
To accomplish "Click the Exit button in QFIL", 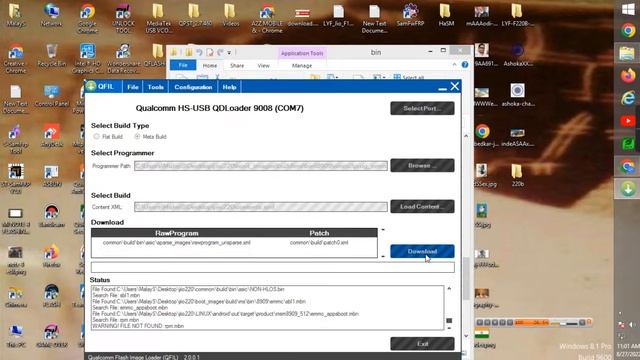I will pos(422,344).
